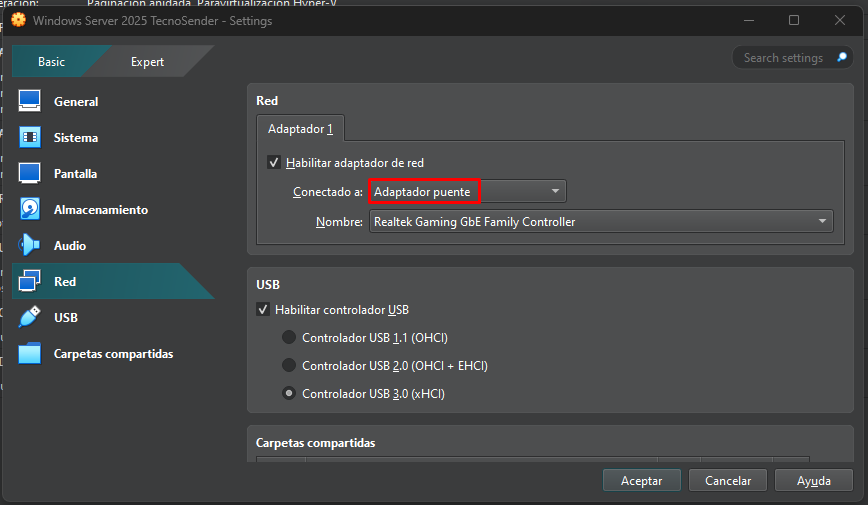Select the Adaptador 1 tab

coord(301,128)
